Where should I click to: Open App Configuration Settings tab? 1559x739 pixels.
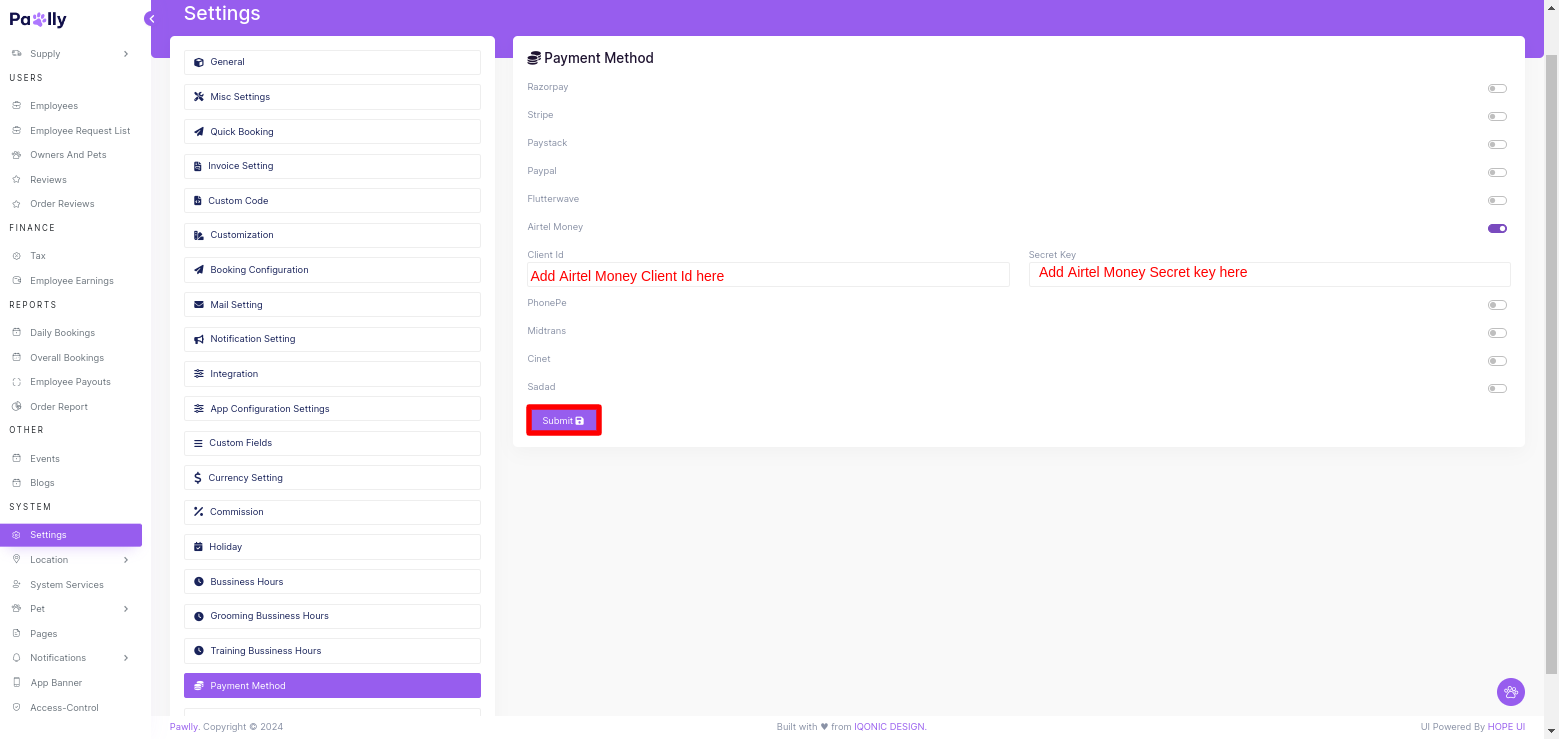coord(332,409)
